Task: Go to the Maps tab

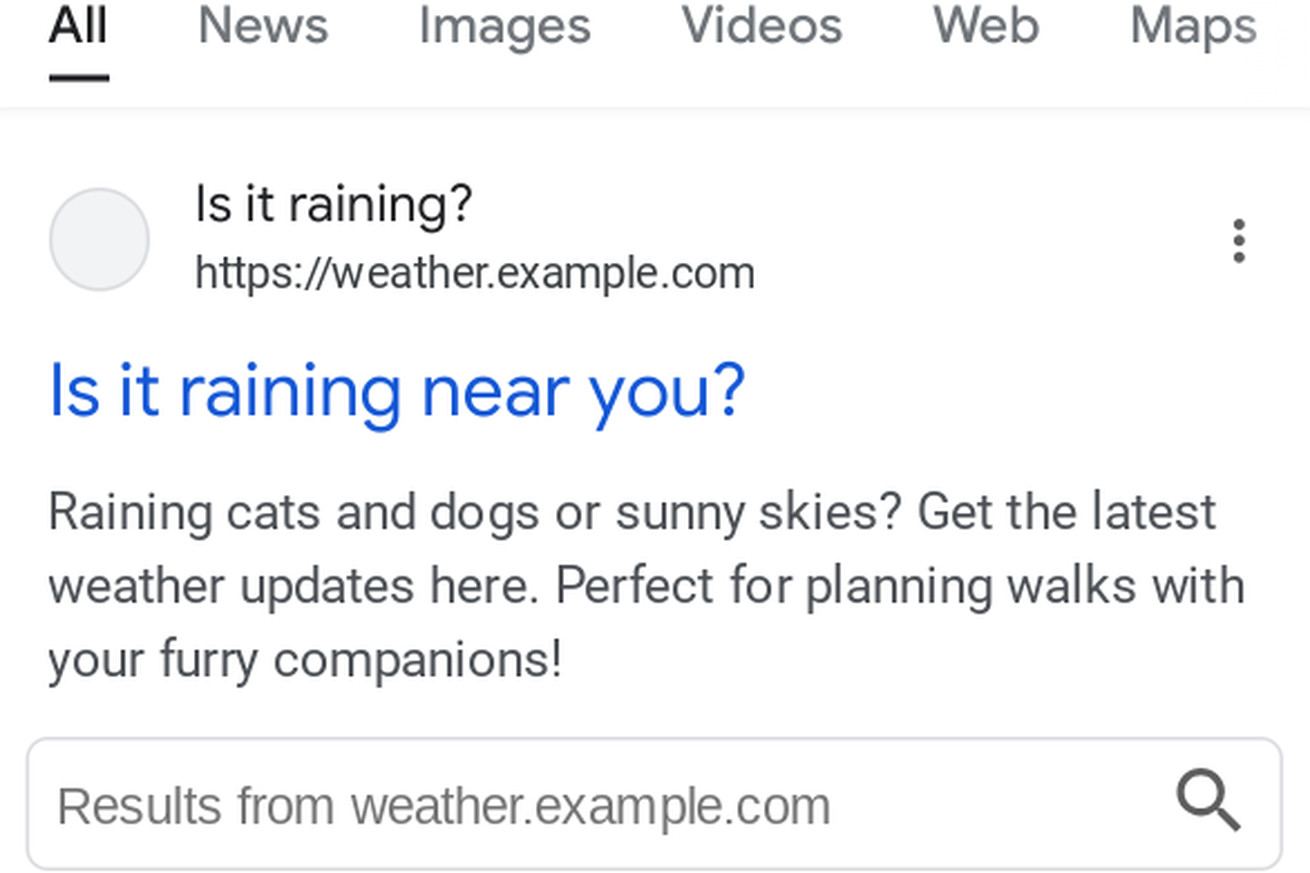Action: coord(1193,26)
